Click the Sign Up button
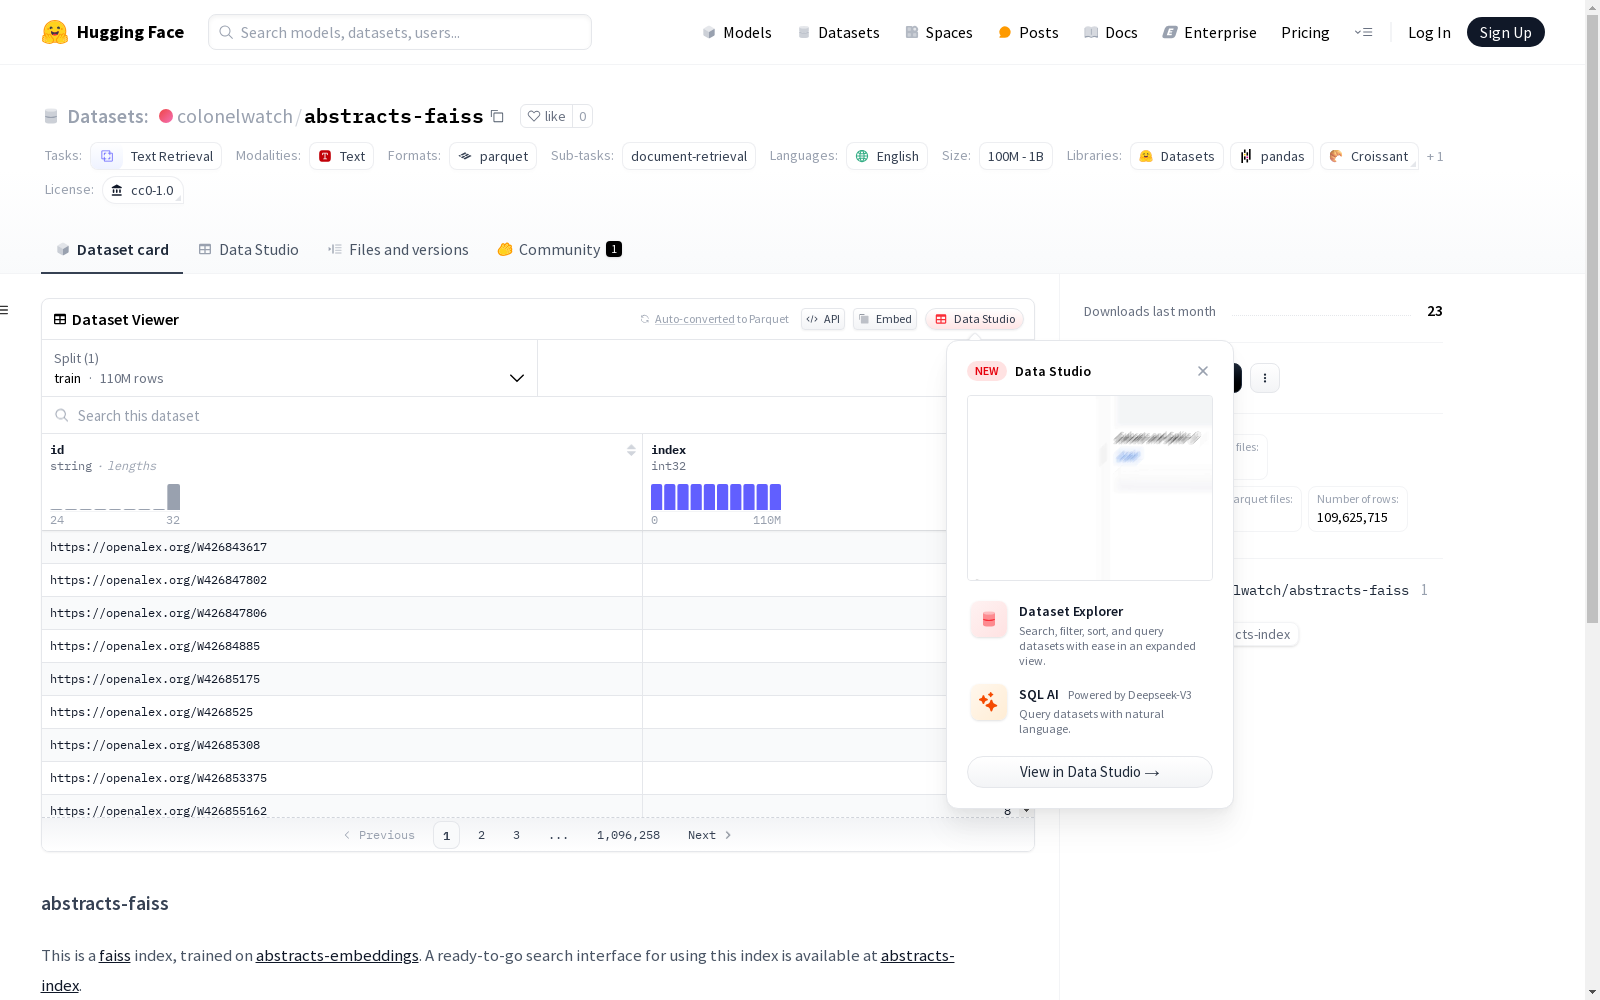 [1505, 32]
